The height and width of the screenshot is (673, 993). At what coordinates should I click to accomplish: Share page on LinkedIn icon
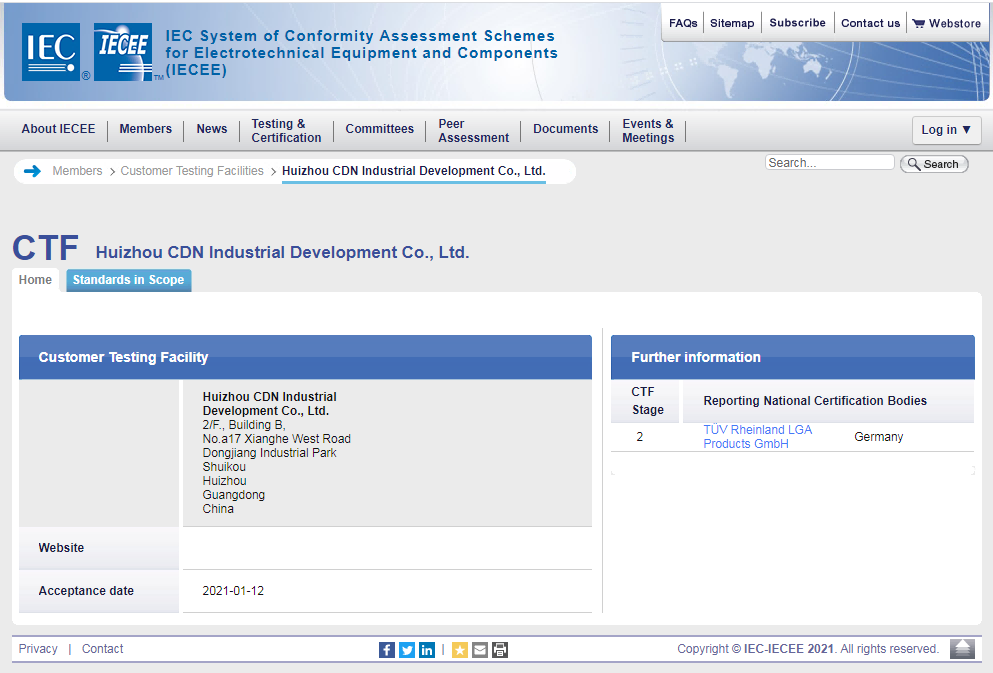[427, 650]
